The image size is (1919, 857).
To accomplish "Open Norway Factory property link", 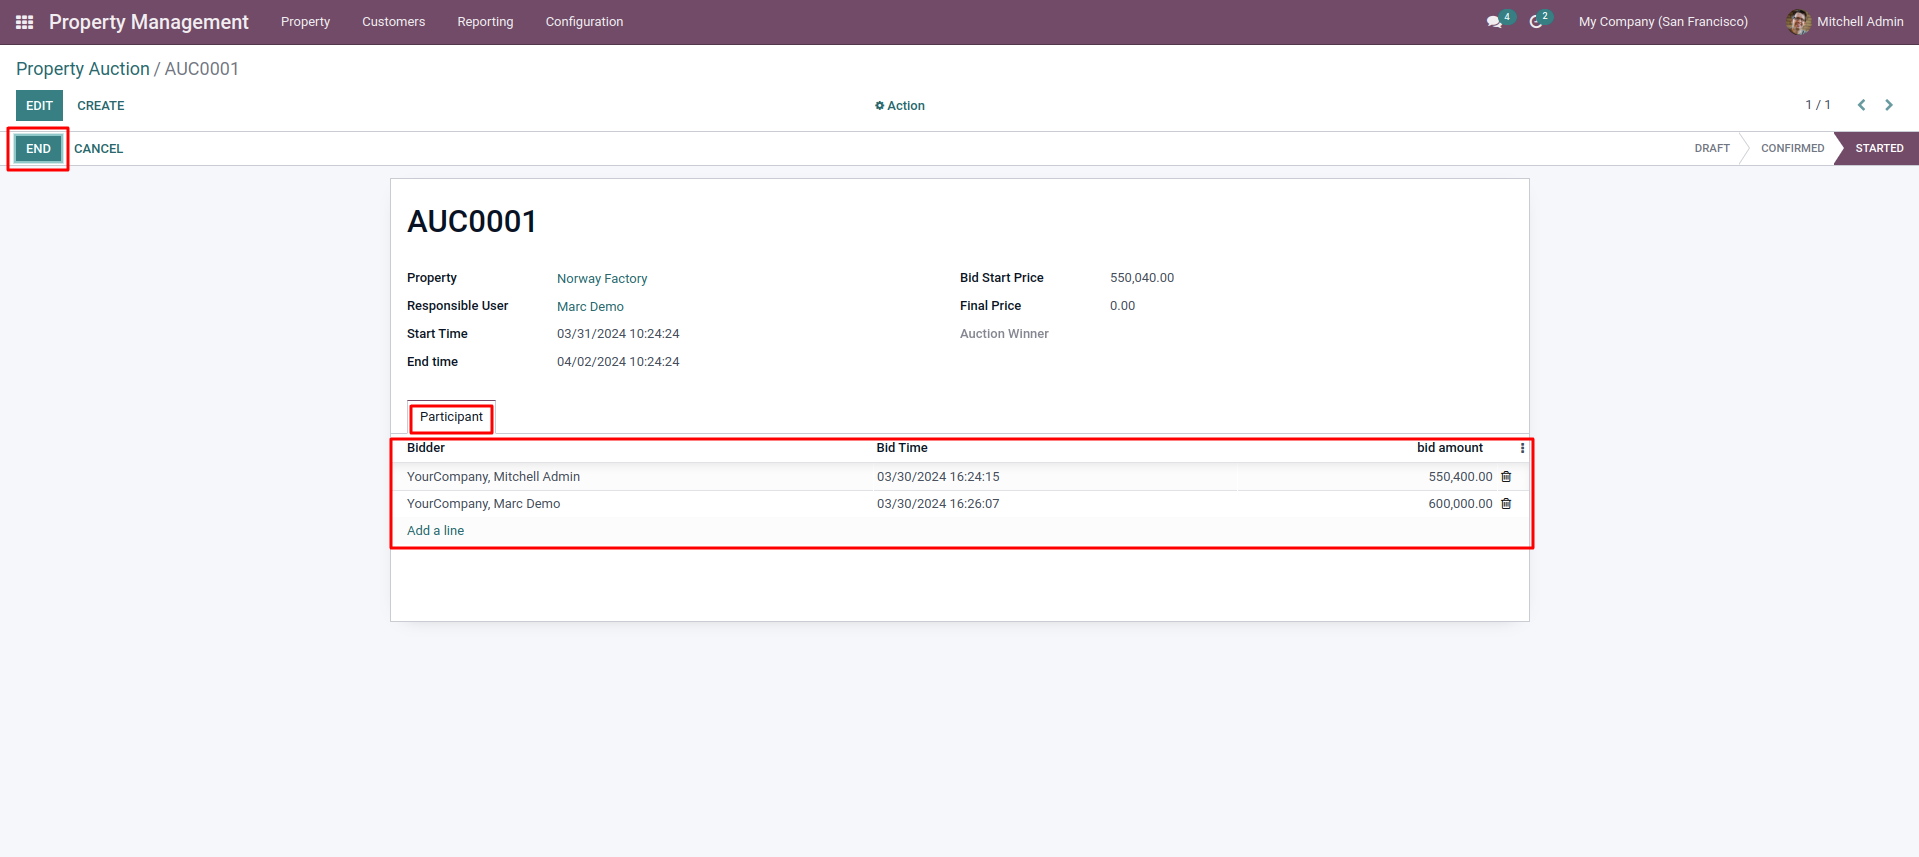I will 602,279.
